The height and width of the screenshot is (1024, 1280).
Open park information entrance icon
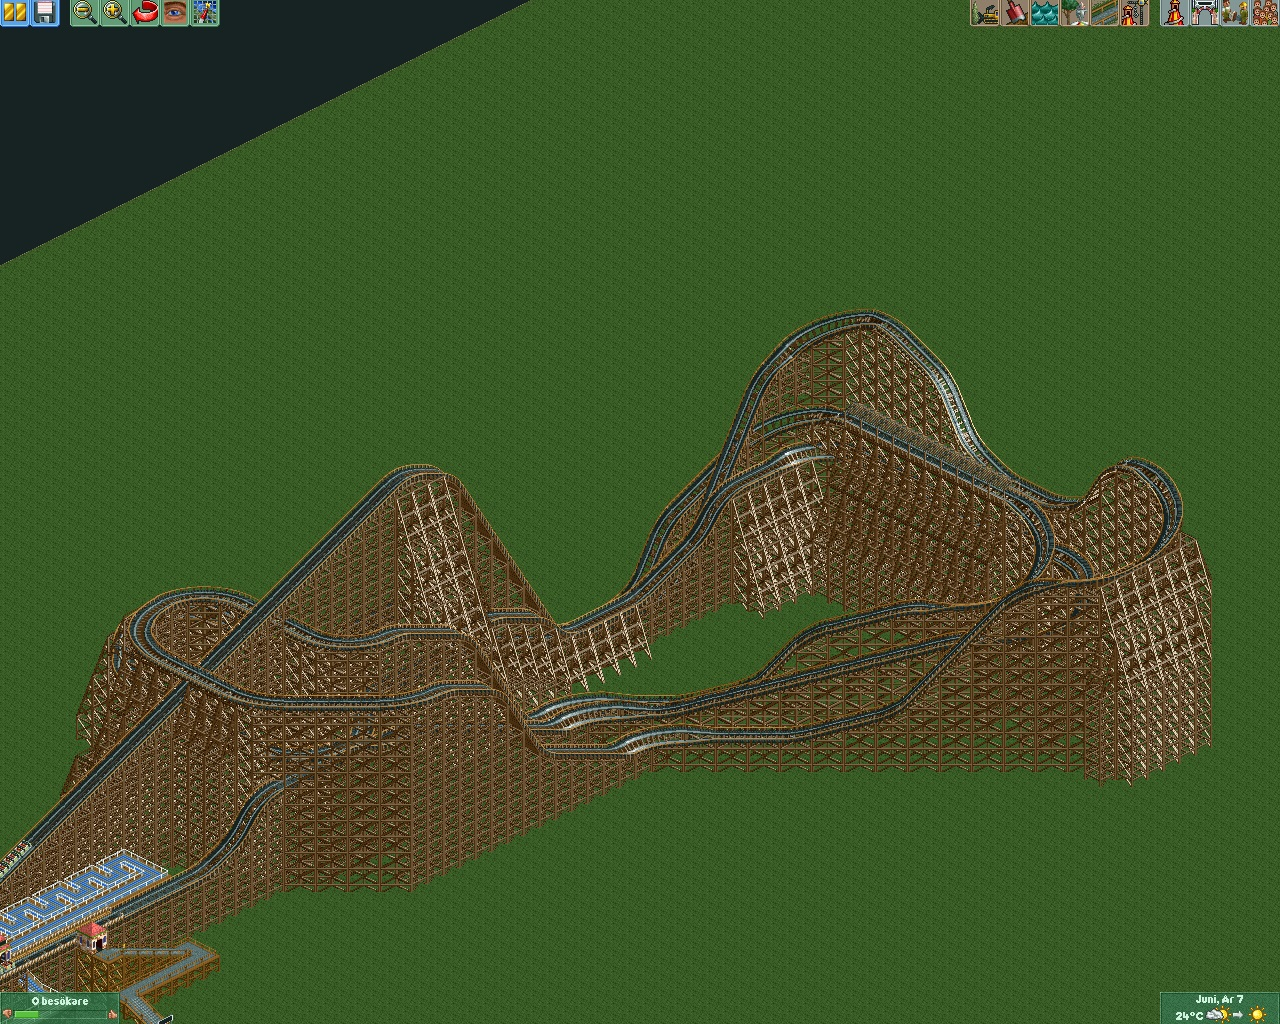point(1204,13)
